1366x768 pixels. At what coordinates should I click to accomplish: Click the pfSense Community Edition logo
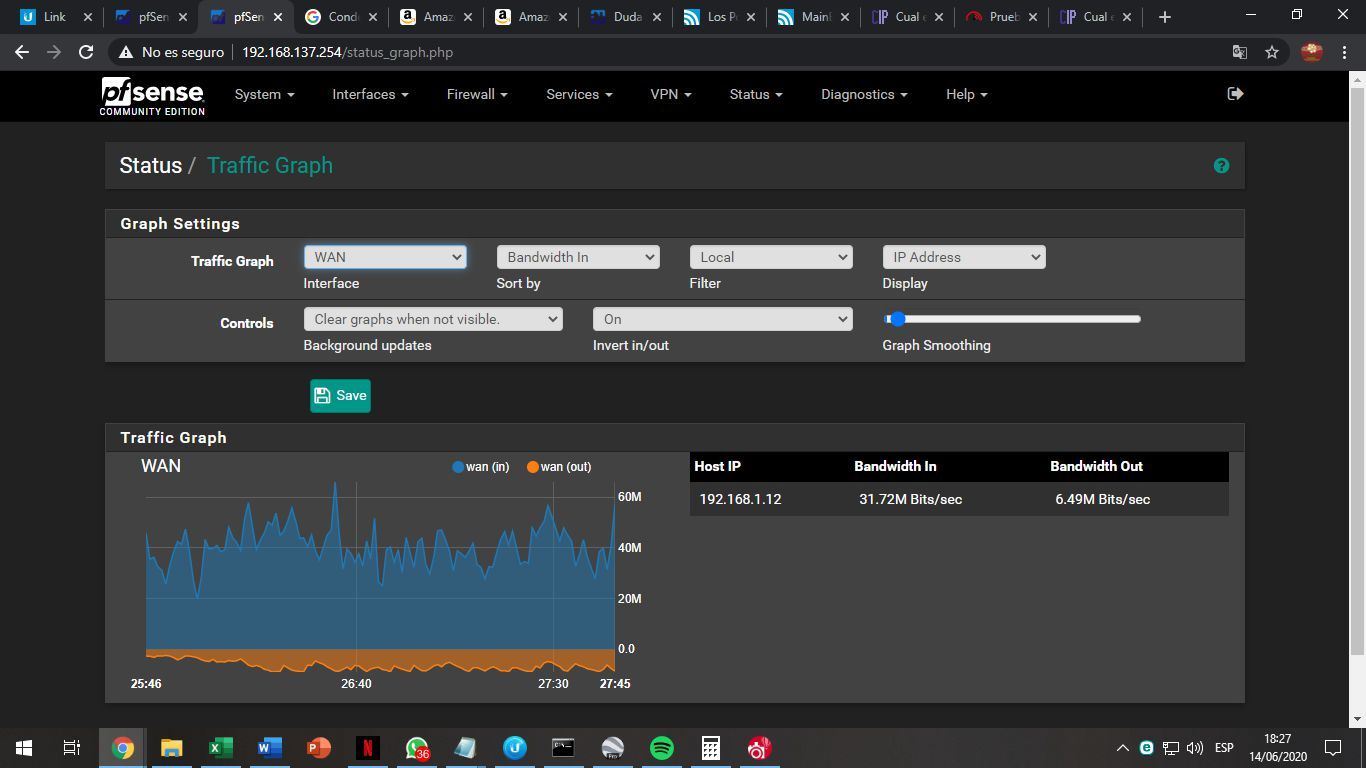pos(152,96)
